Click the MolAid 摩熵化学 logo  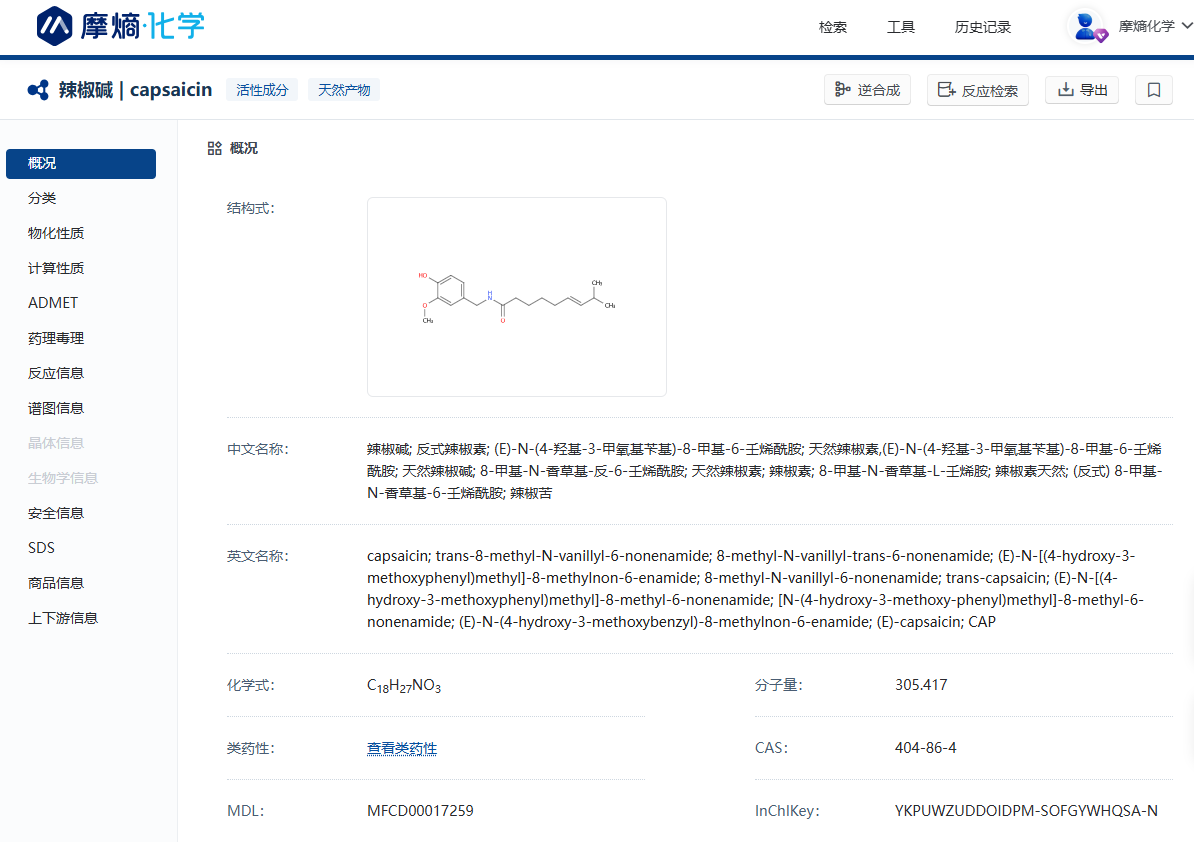(x=120, y=26)
